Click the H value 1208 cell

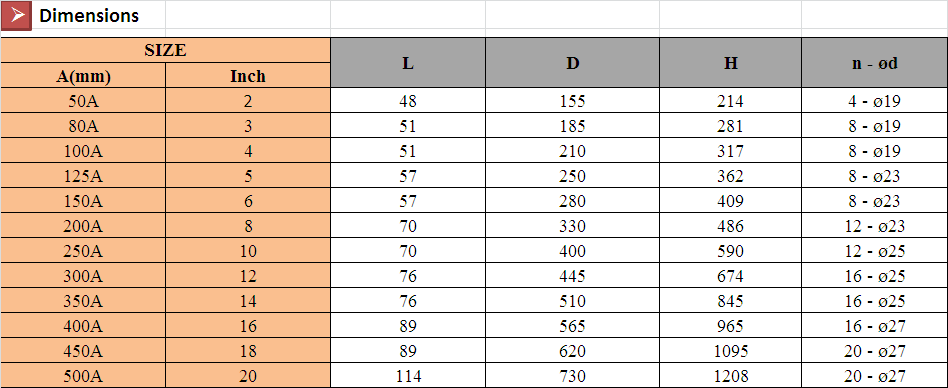pyautogui.click(x=730, y=377)
